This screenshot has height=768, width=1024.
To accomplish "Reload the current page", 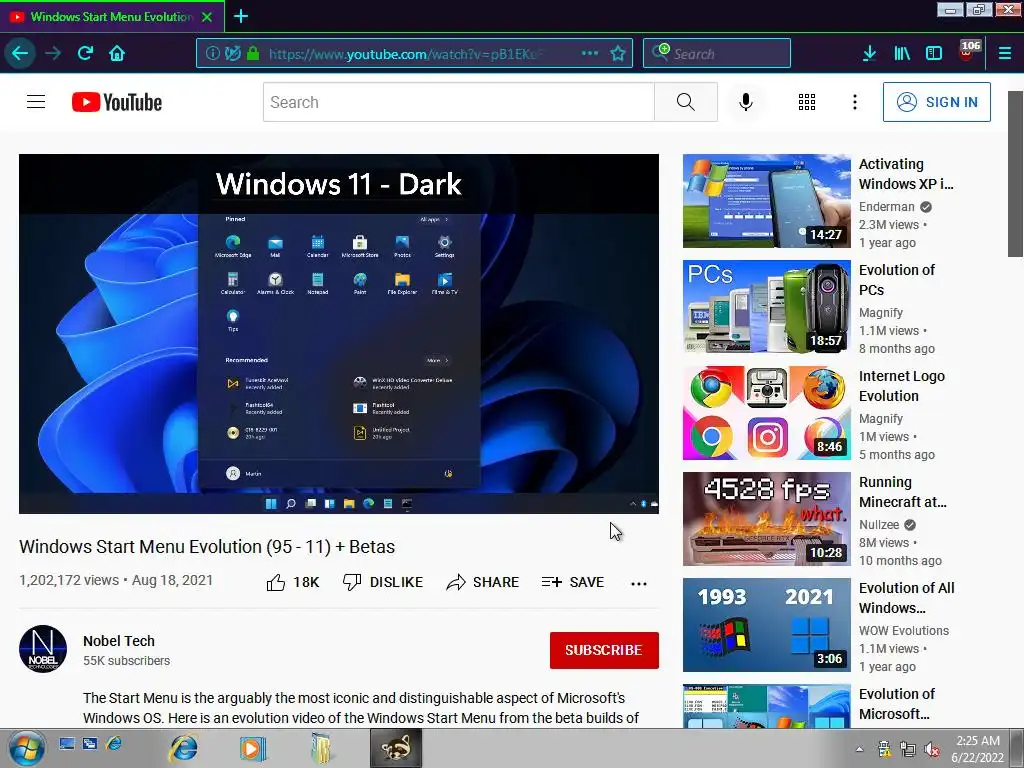I will pyautogui.click(x=85, y=53).
